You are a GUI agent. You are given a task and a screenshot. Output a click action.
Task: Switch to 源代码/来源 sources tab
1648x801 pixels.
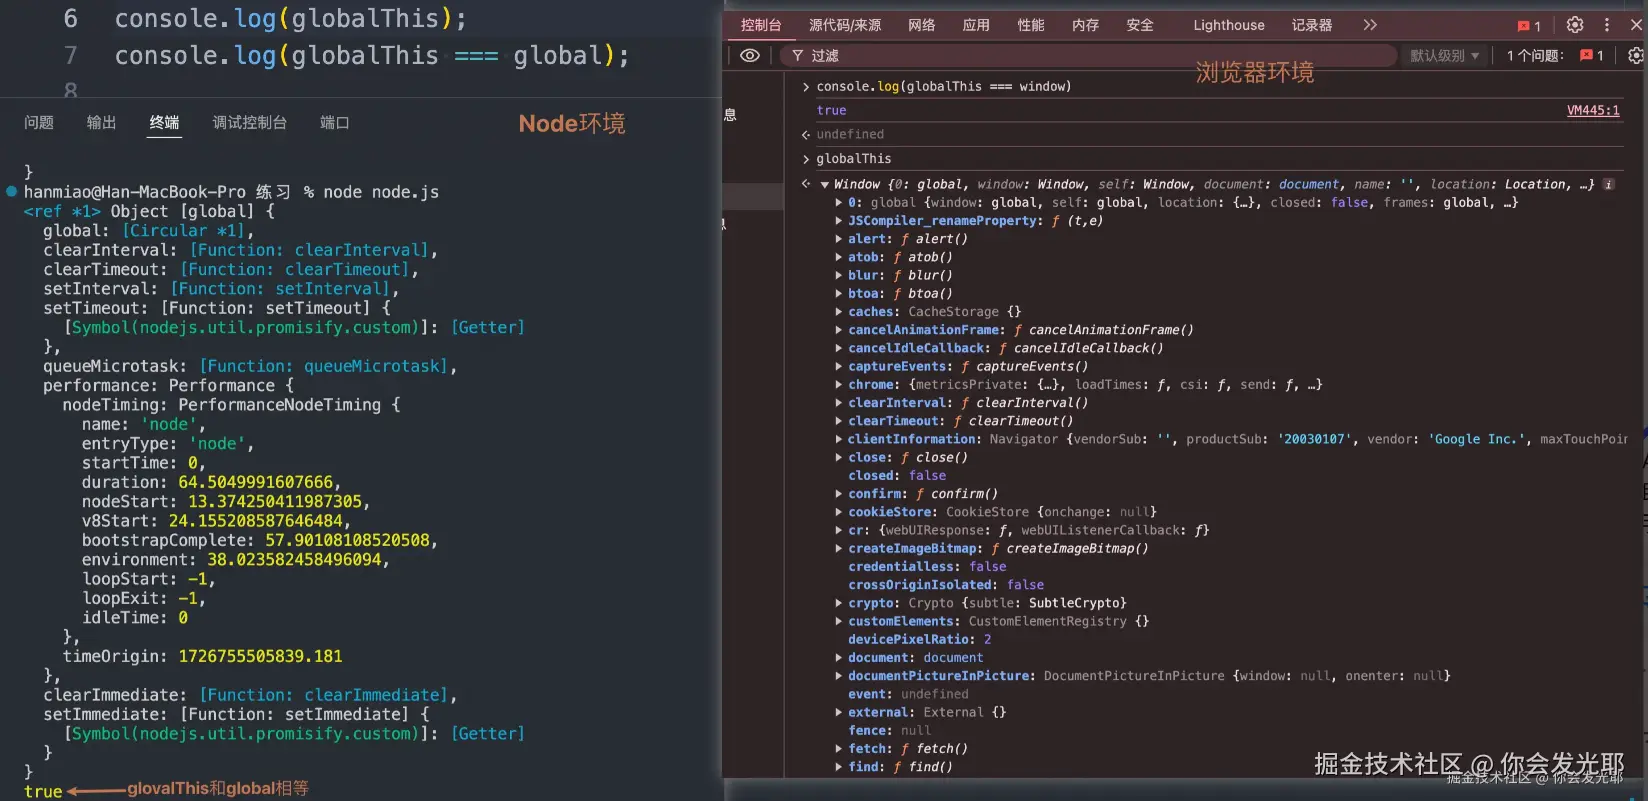point(845,25)
